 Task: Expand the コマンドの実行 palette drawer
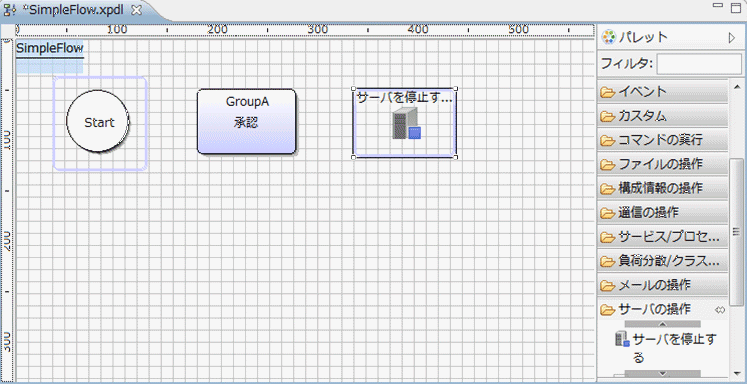point(663,140)
